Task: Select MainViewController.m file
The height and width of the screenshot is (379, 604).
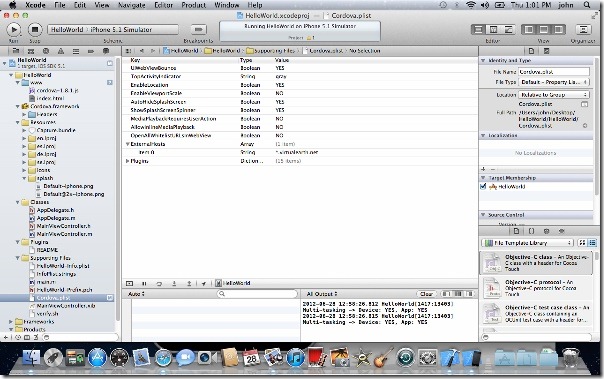Action: (x=64, y=234)
